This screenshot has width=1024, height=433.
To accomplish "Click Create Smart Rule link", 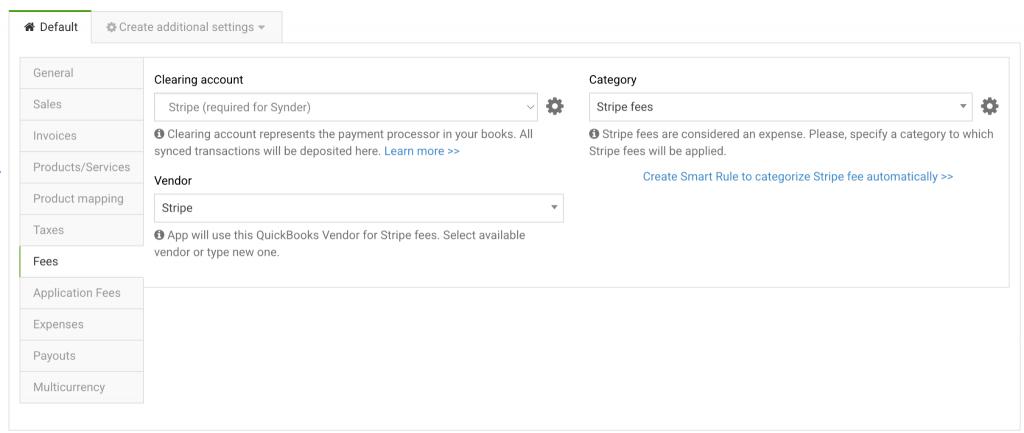I will click(797, 177).
